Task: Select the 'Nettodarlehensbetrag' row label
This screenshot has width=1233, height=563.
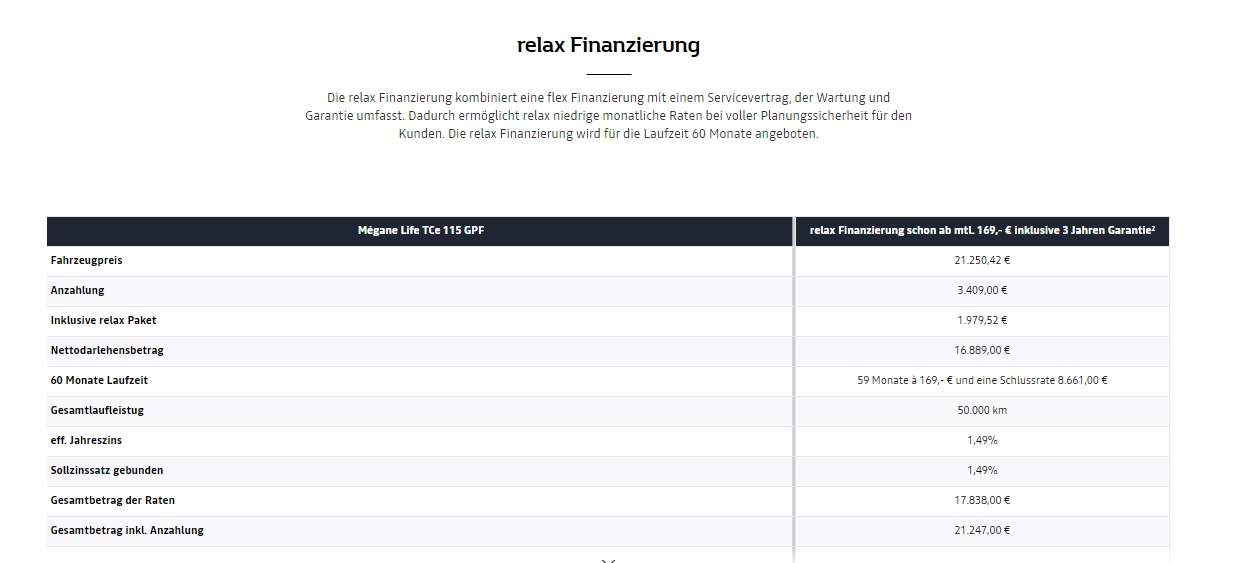Action: pos(107,351)
